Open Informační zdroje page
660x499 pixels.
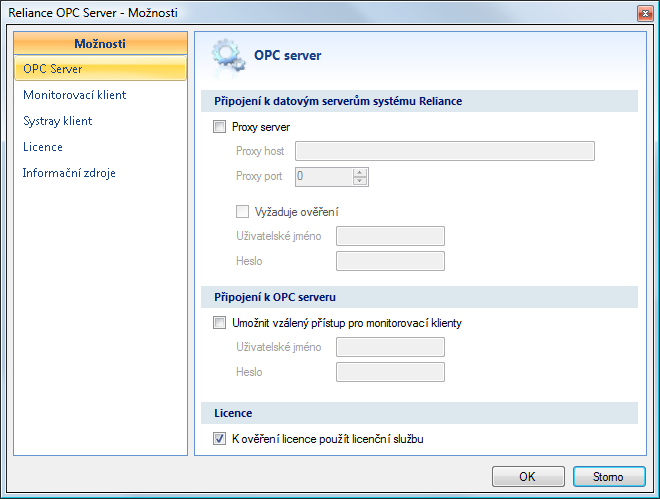(69, 173)
